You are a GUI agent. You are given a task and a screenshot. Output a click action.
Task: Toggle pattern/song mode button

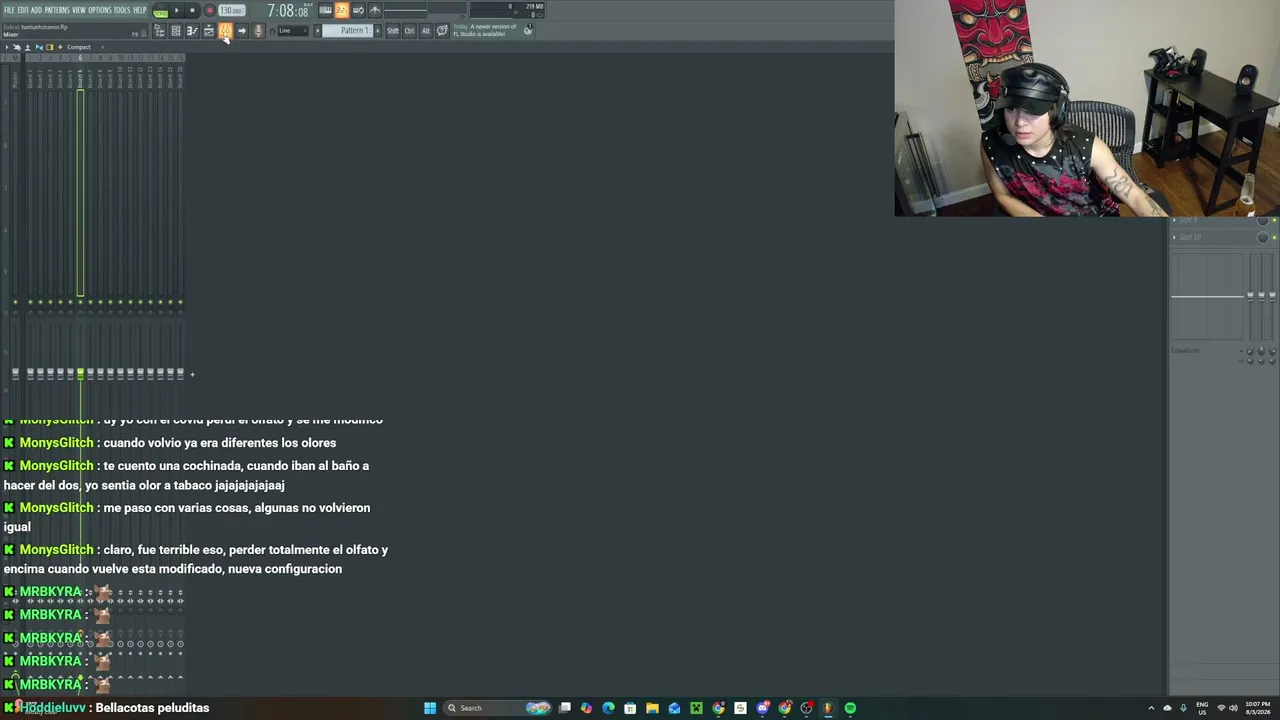coord(160,11)
